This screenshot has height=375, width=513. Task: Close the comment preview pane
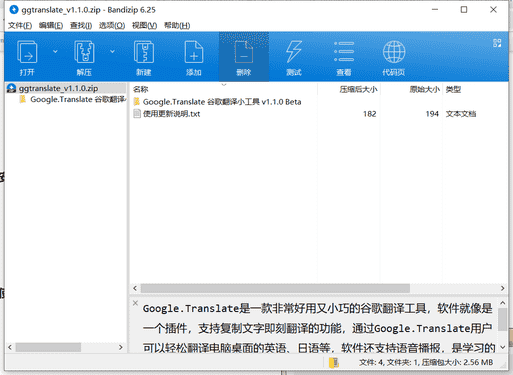135,303
